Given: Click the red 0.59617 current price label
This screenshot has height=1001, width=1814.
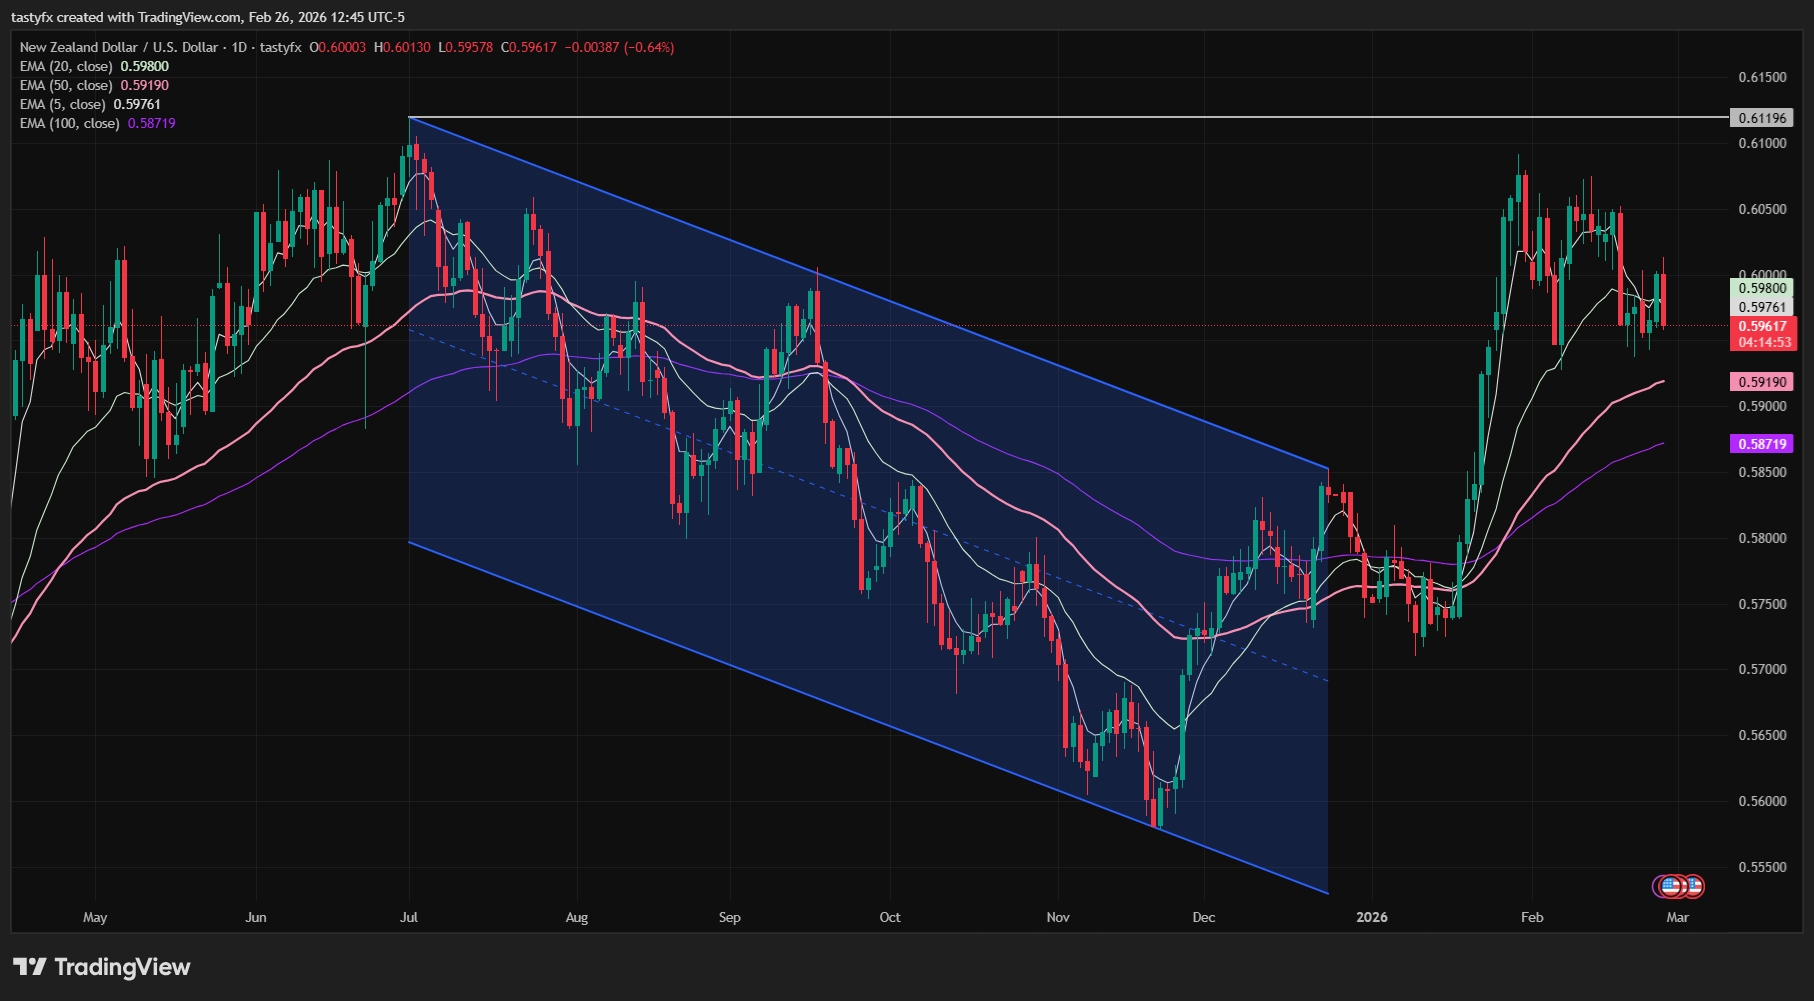Looking at the screenshot, I should (x=1763, y=326).
